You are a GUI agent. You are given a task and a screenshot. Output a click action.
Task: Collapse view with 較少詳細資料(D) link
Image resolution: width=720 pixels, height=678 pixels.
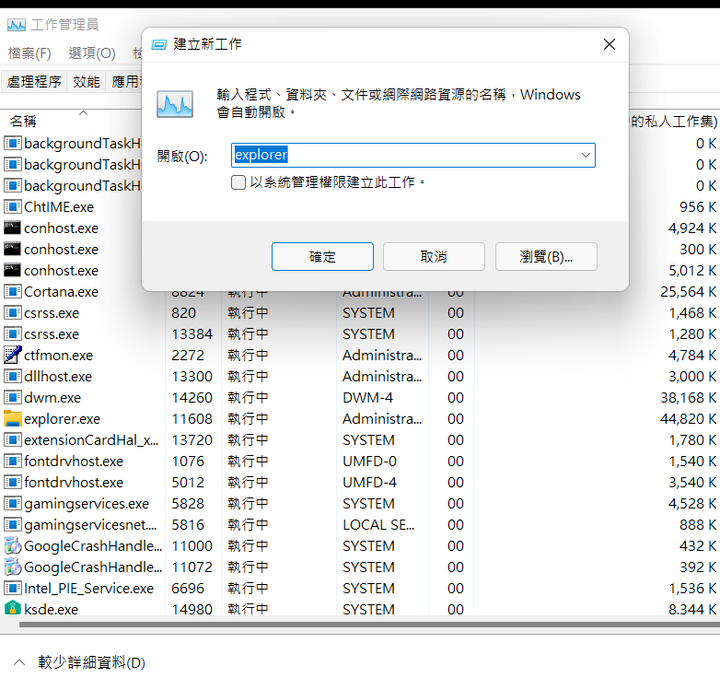click(x=91, y=662)
